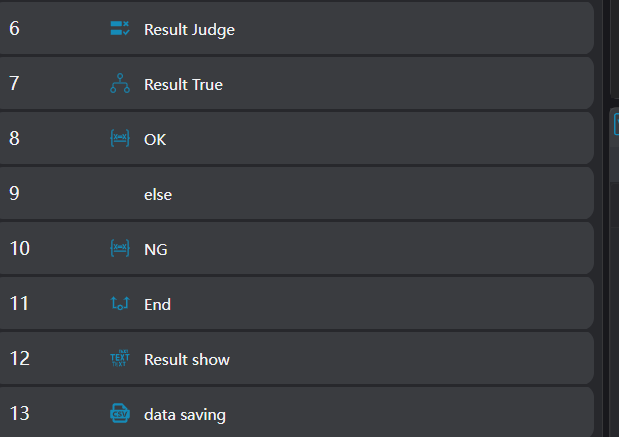Click the OK variable icon
Viewport: 619px width, 437px height.
(x=120, y=139)
